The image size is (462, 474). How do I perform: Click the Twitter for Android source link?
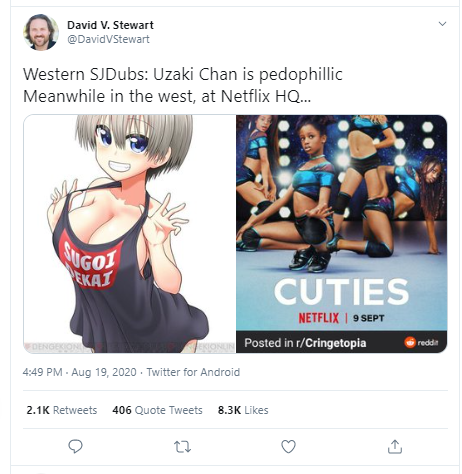tap(193, 372)
